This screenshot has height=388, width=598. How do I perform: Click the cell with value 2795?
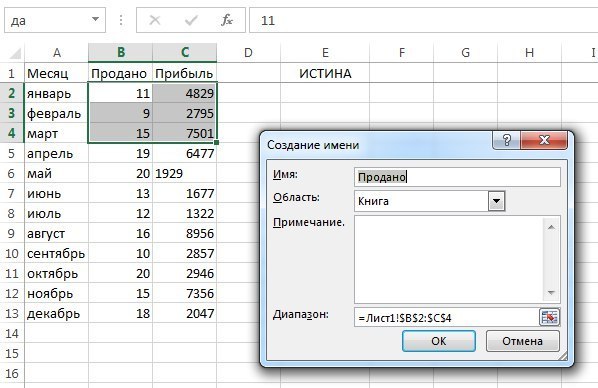pos(185,113)
